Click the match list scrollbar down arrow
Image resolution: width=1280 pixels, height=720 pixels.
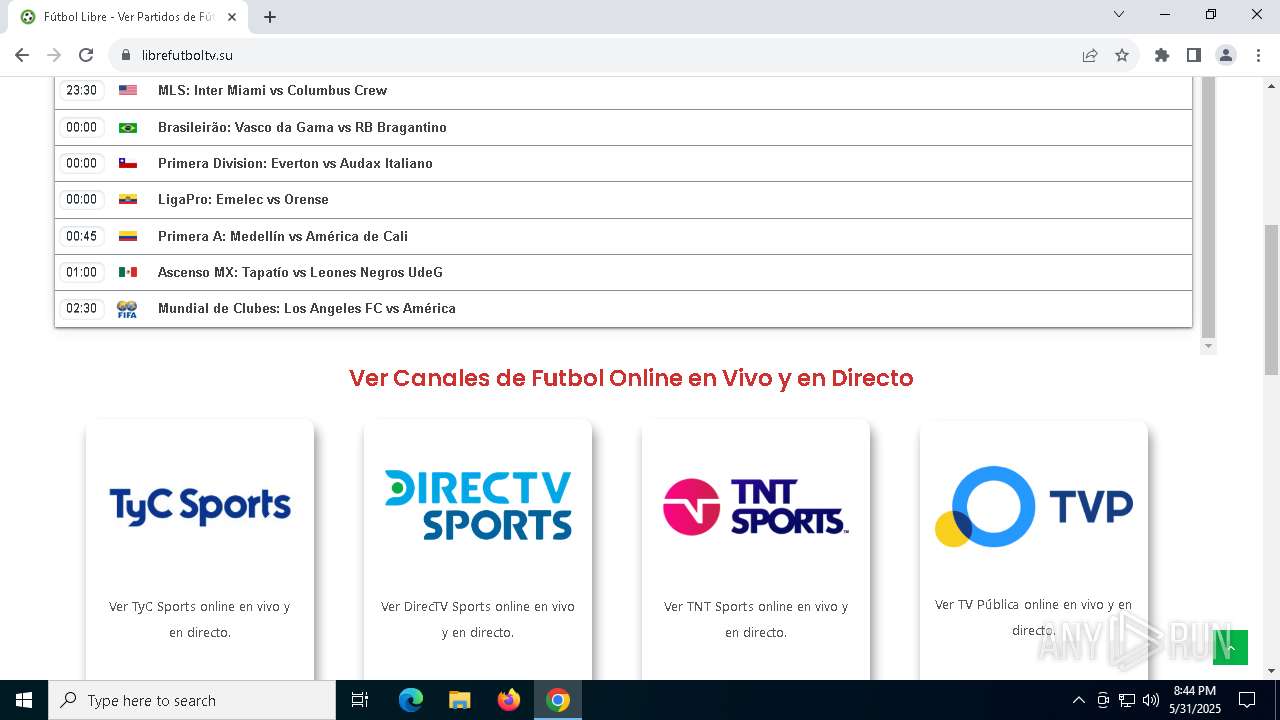[x=1208, y=346]
